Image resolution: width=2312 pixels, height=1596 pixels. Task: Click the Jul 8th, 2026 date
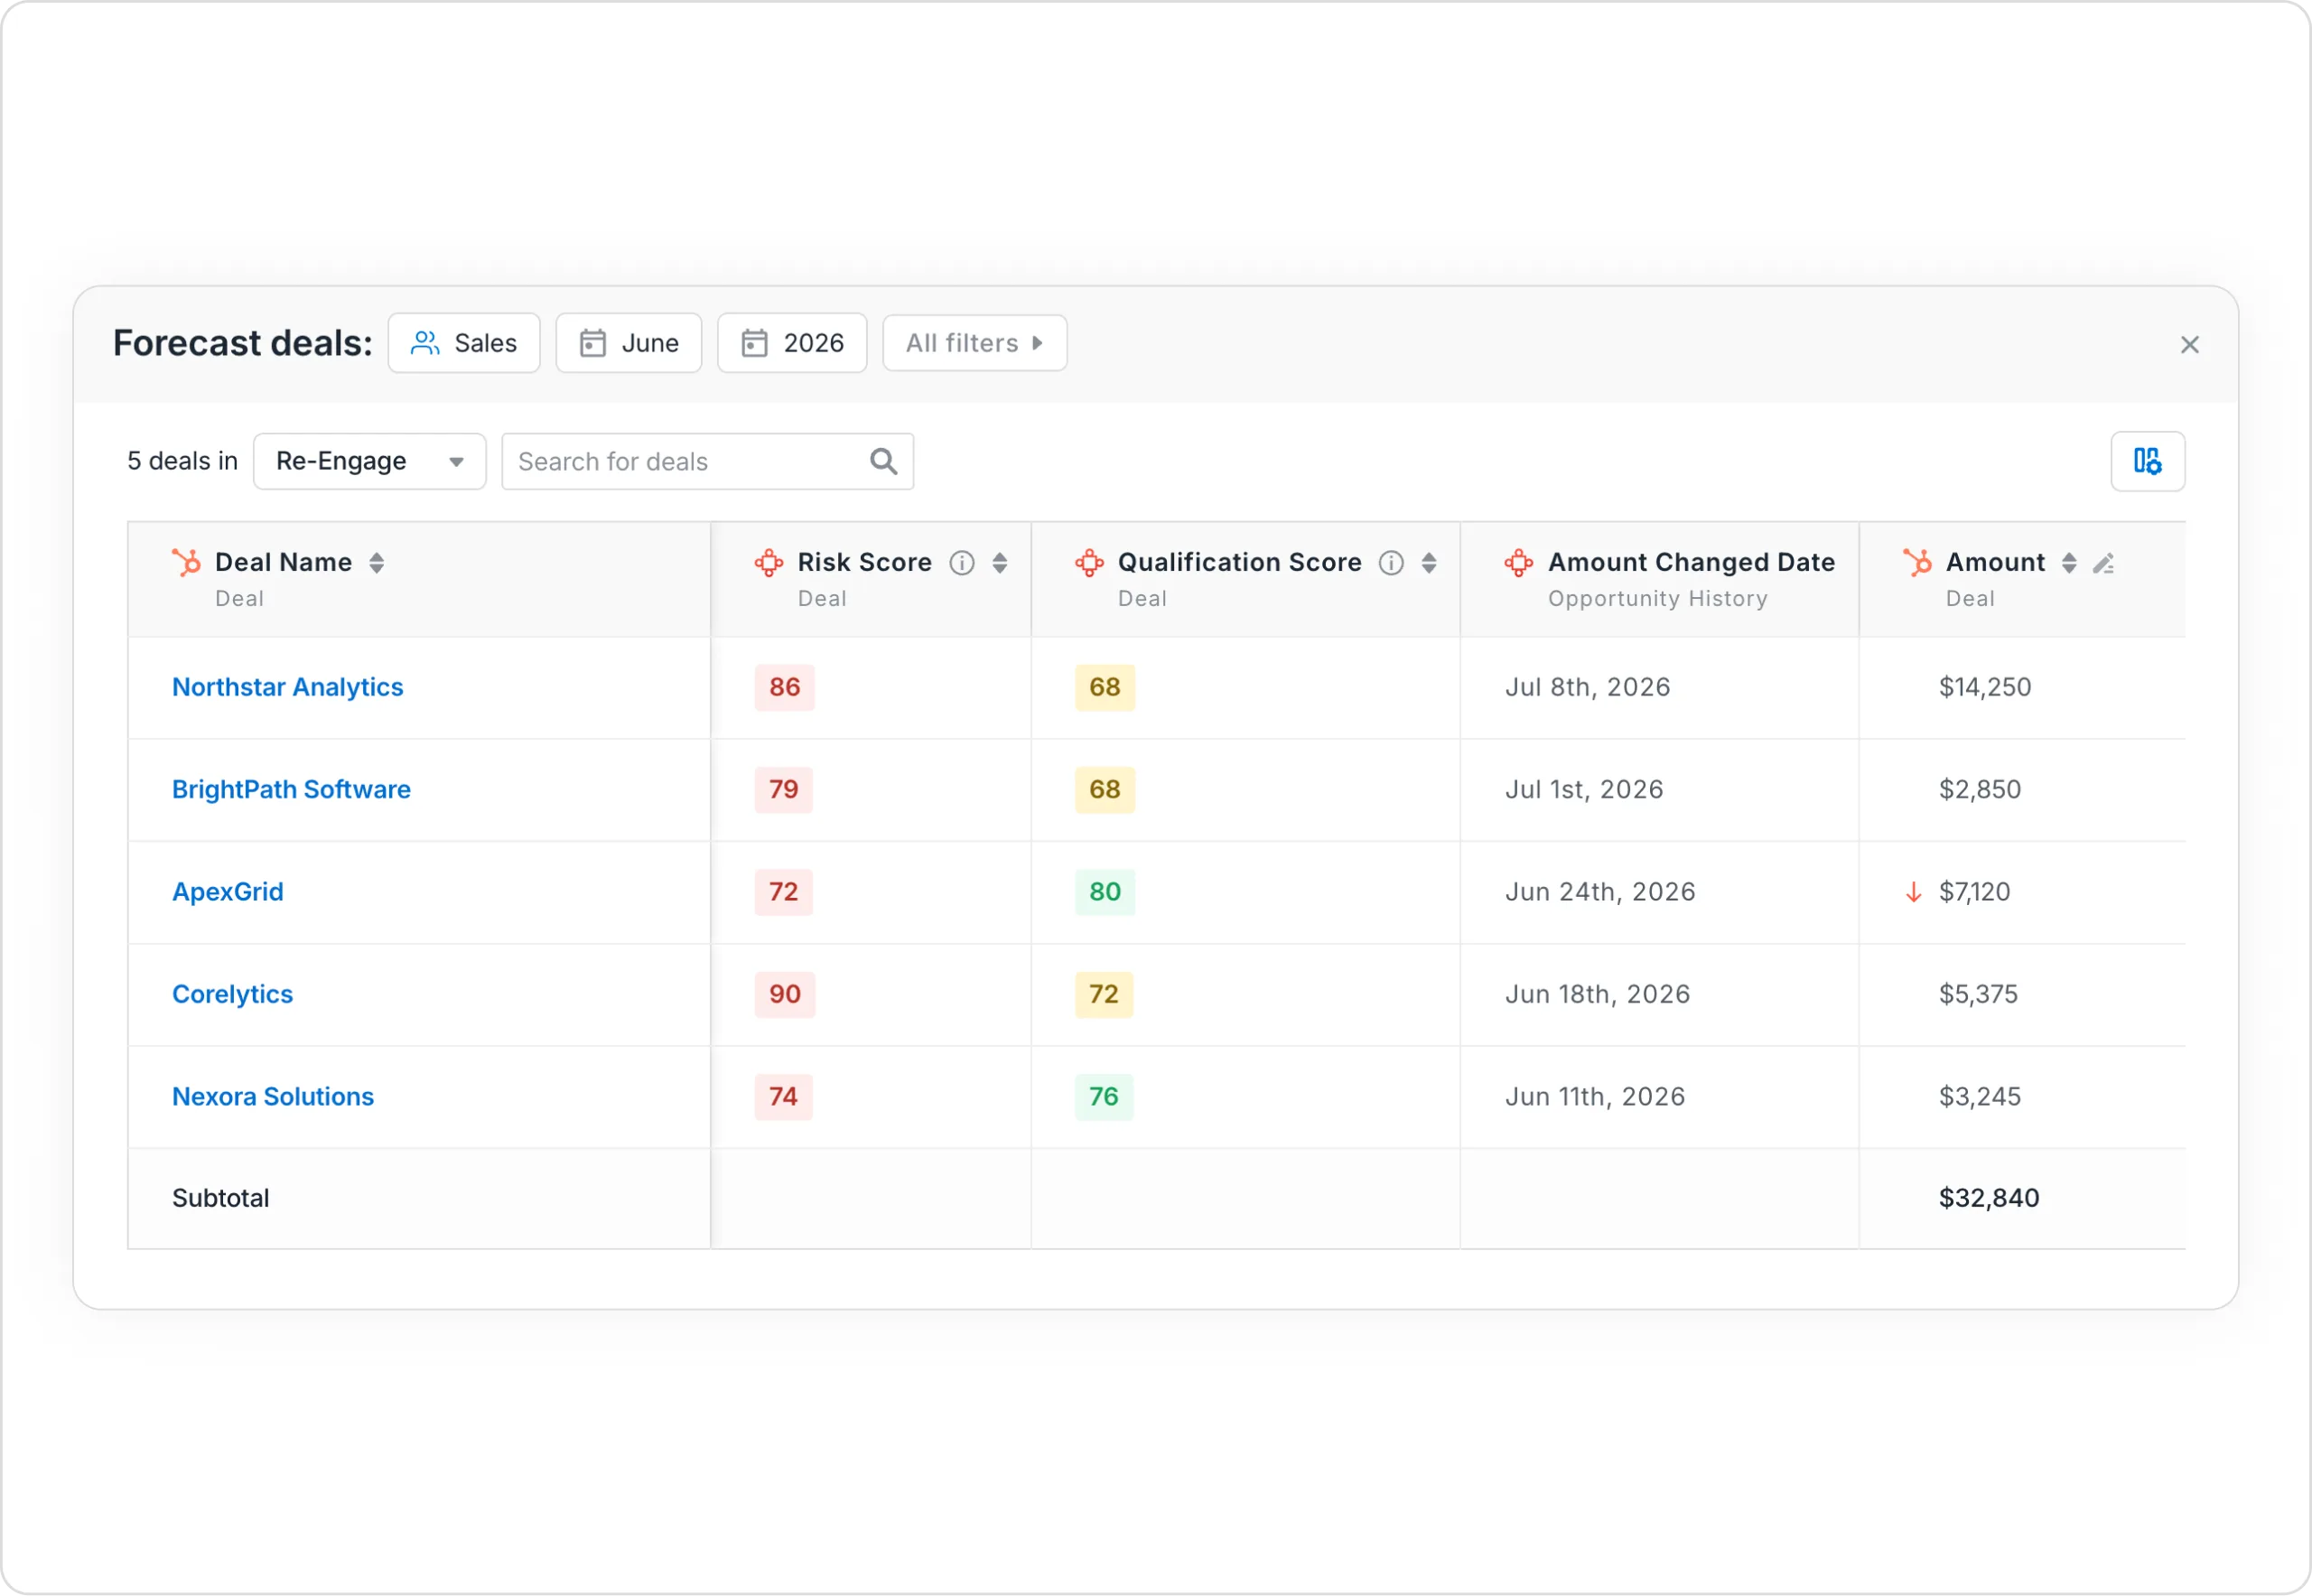1587,687
